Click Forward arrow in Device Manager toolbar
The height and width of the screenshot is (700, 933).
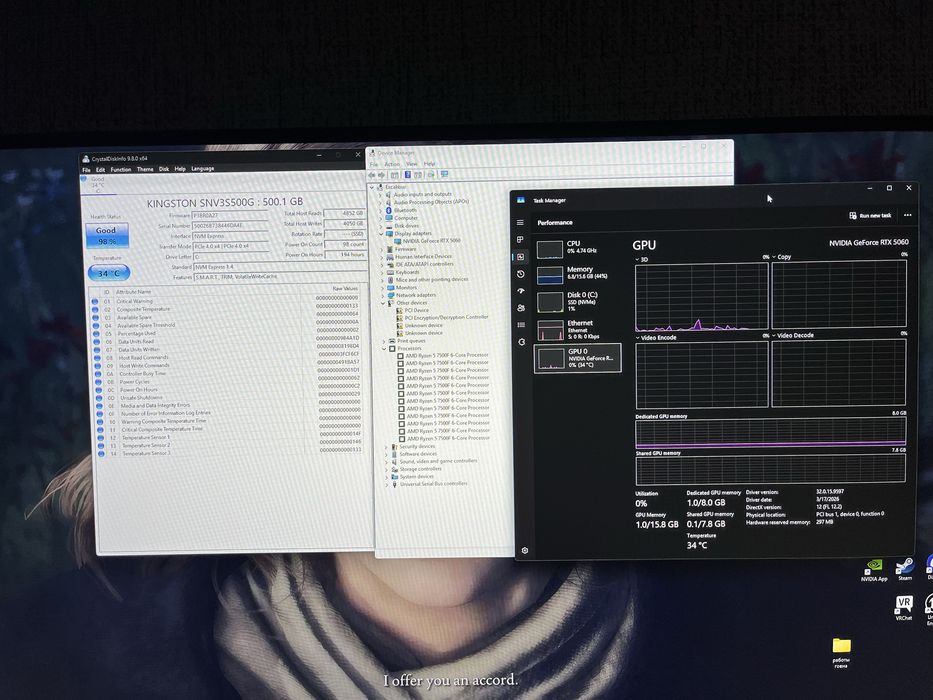381,175
